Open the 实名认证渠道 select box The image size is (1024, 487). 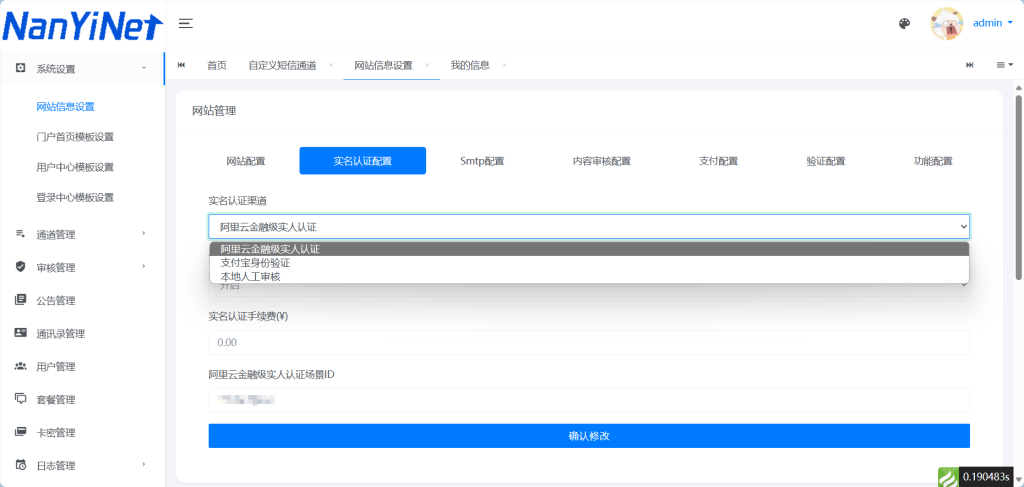point(589,227)
